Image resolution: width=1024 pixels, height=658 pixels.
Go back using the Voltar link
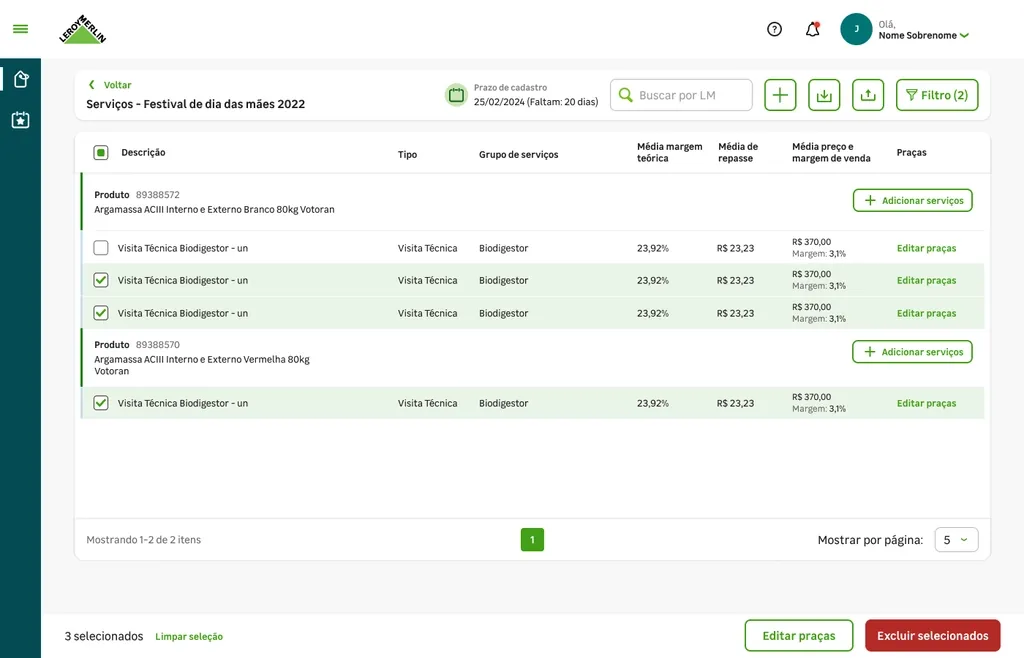110,85
